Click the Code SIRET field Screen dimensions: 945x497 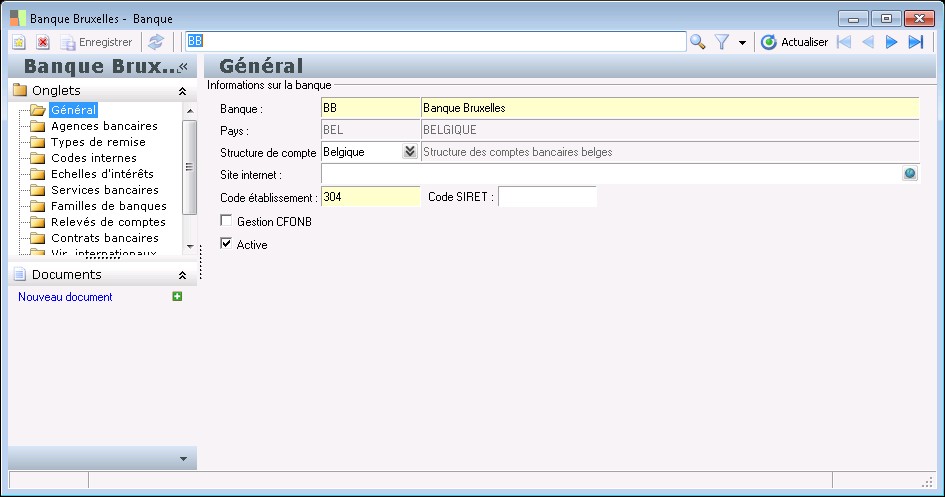[547, 196]
